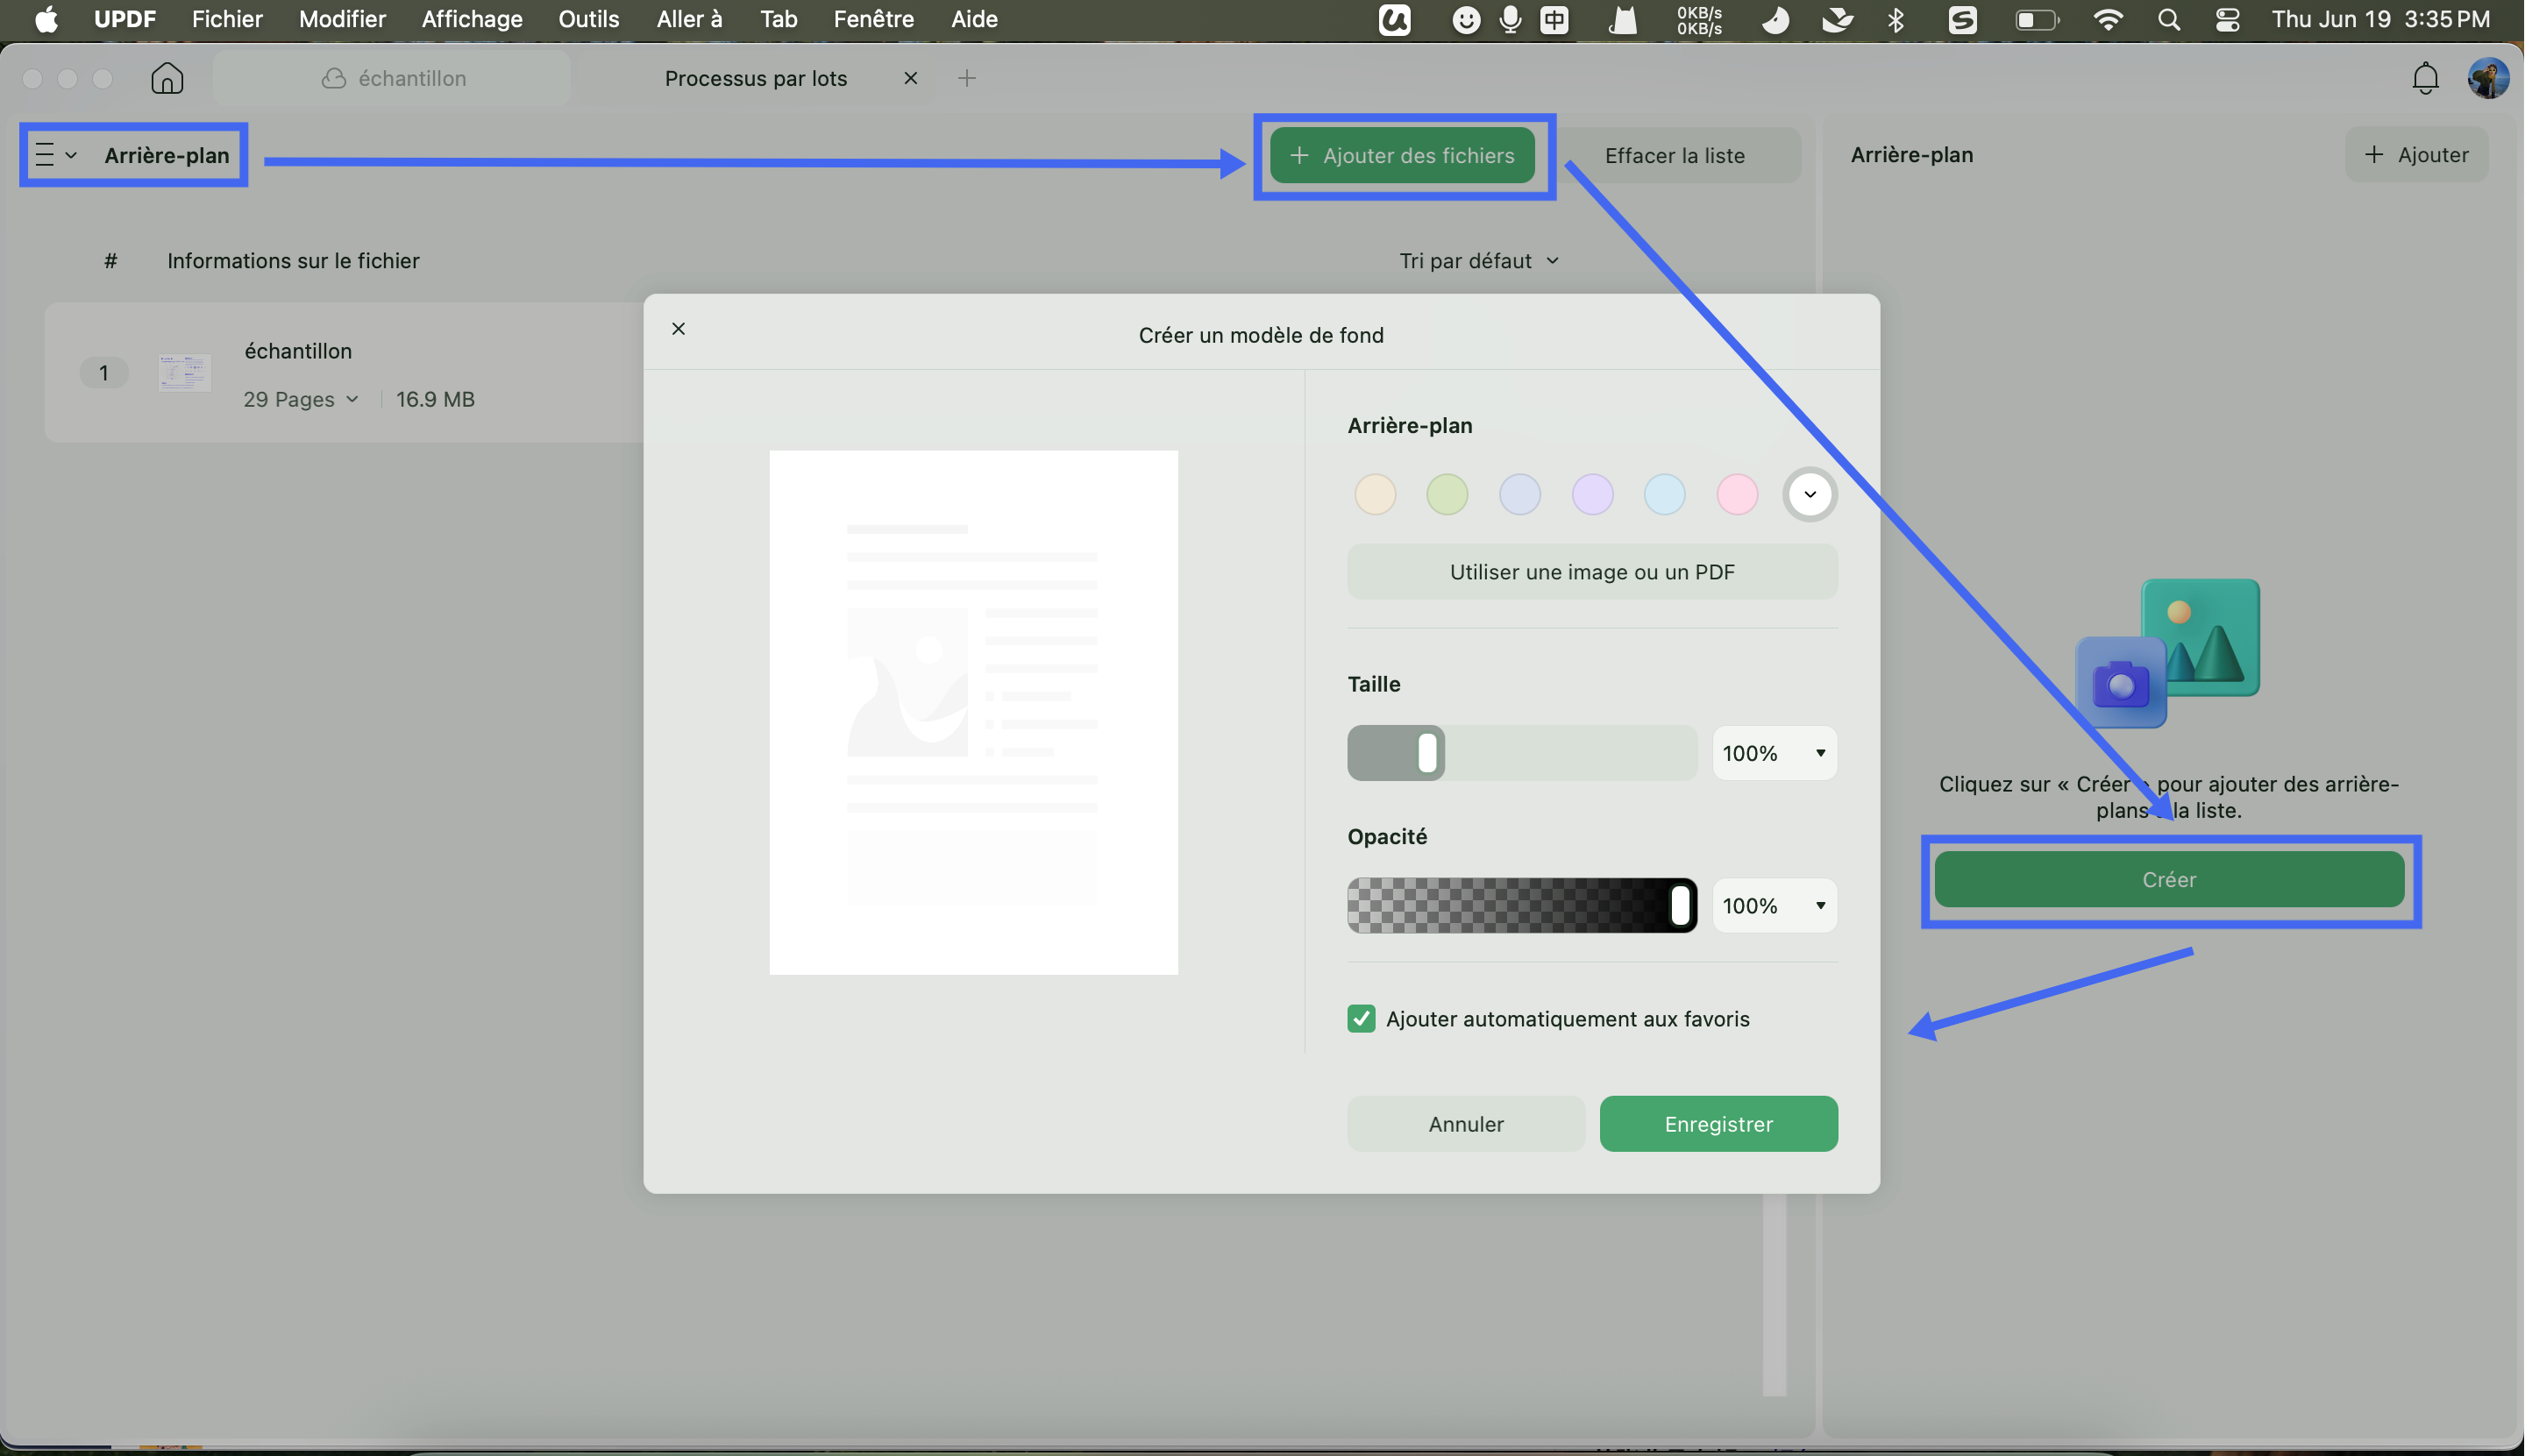Open the Opacité percentage dropdown
This screenshot has width=2525, height=1456.
[1774, 905]
